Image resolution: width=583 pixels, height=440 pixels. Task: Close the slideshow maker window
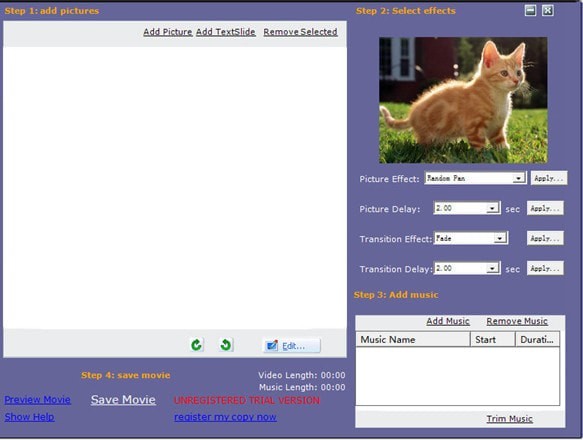point(548,10)
